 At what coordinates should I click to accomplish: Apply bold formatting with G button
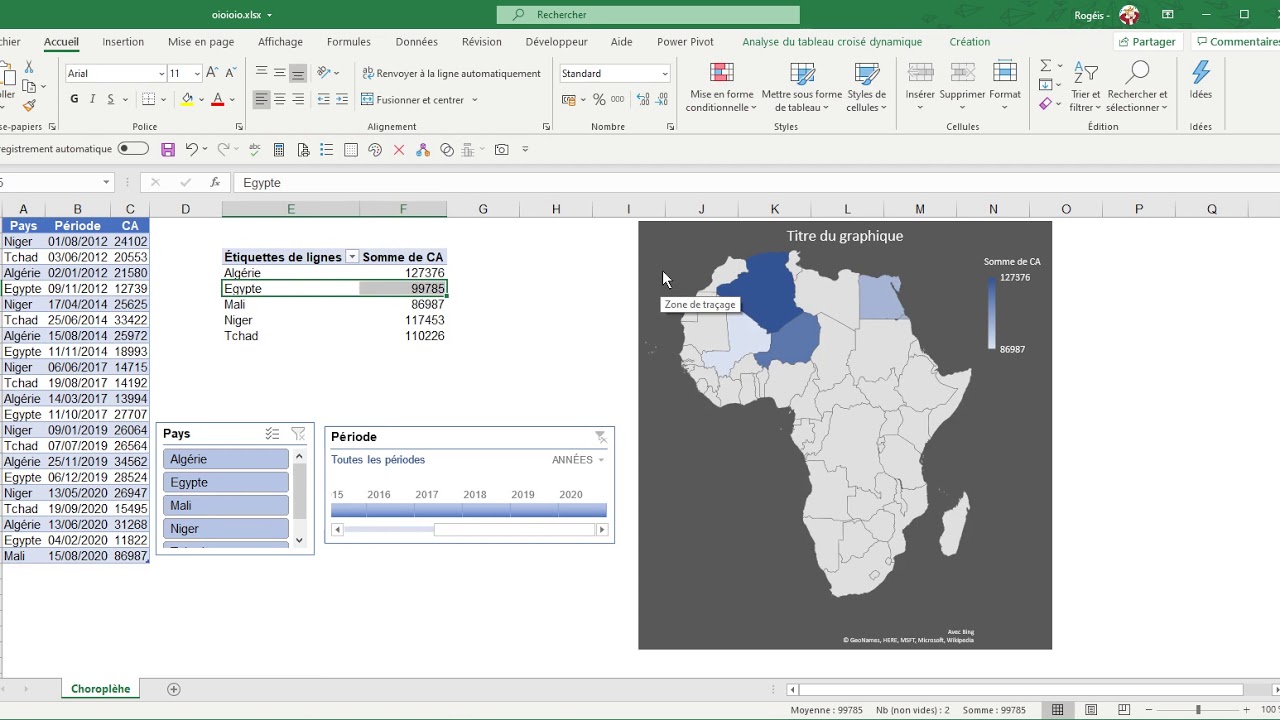[x=74, y=99]
